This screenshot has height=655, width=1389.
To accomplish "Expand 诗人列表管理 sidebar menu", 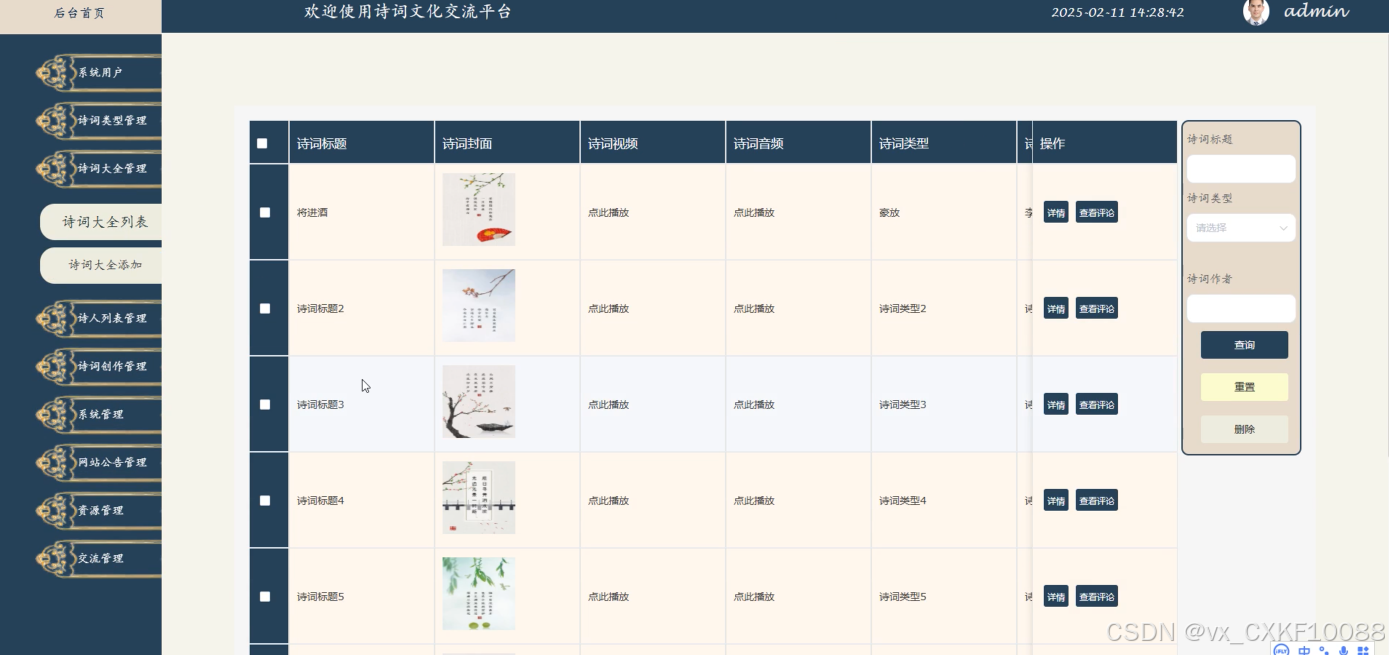I will [98, 318].
